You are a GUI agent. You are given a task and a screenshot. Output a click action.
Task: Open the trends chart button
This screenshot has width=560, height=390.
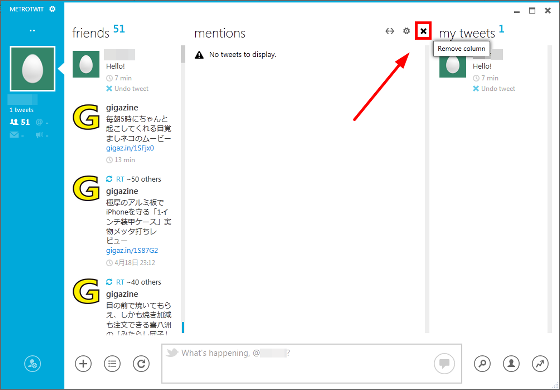coord(540,364)
